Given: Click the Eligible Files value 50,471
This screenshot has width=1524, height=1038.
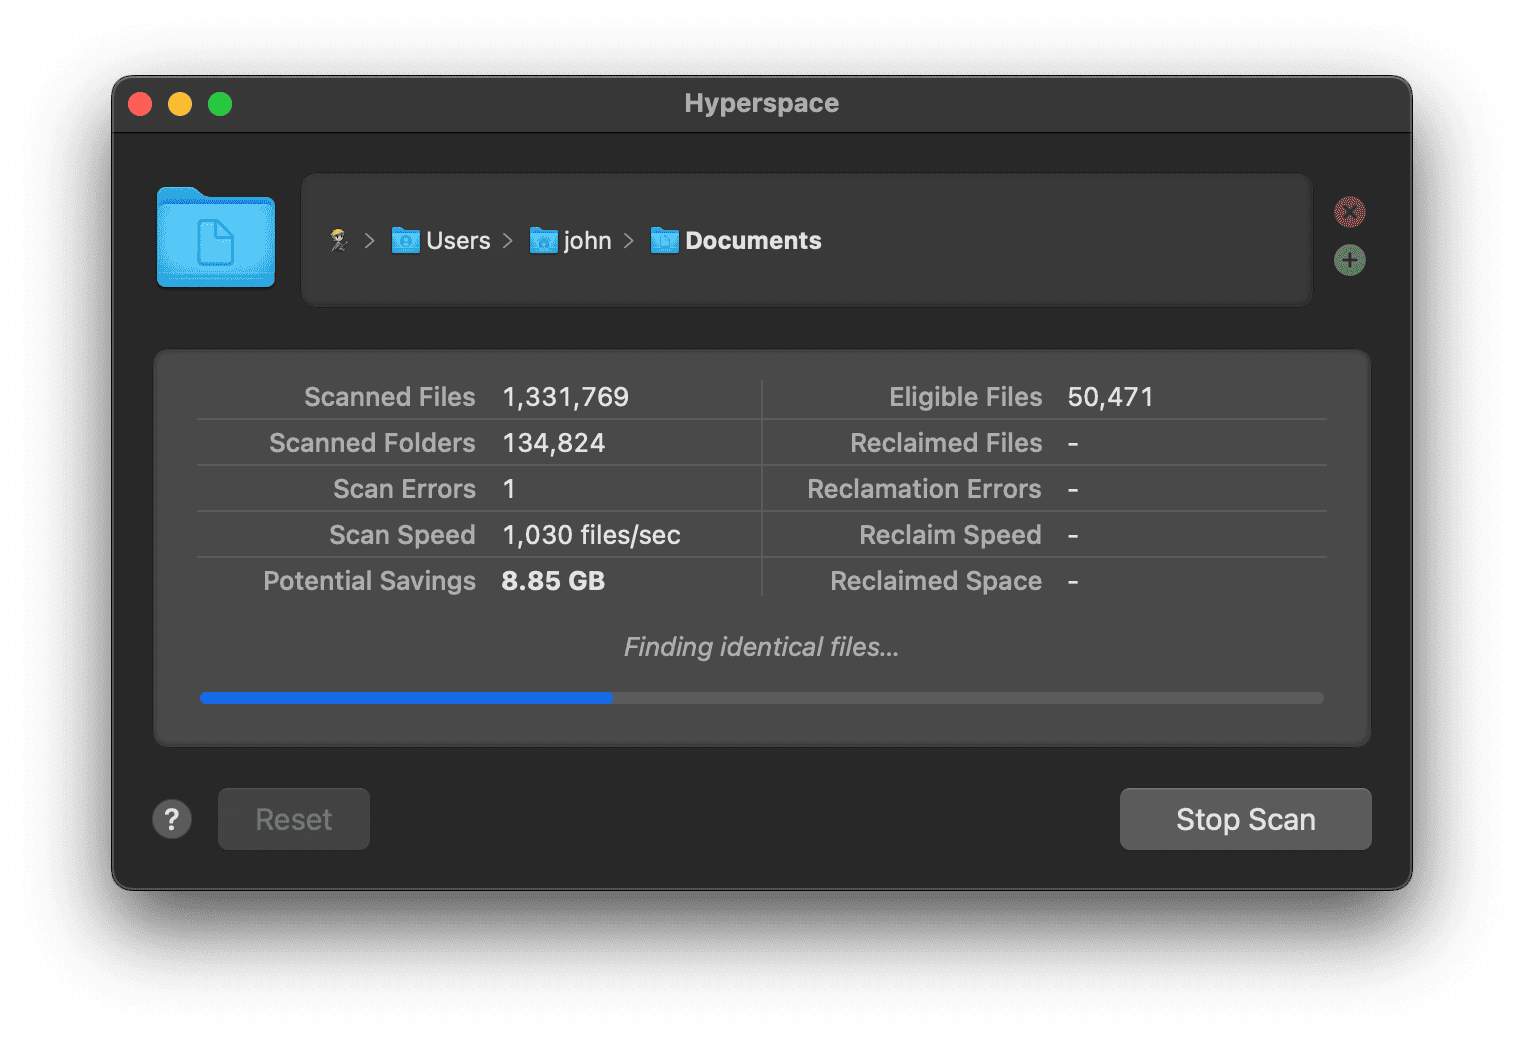Looking at the screenshot, I should coord(1110,397).
